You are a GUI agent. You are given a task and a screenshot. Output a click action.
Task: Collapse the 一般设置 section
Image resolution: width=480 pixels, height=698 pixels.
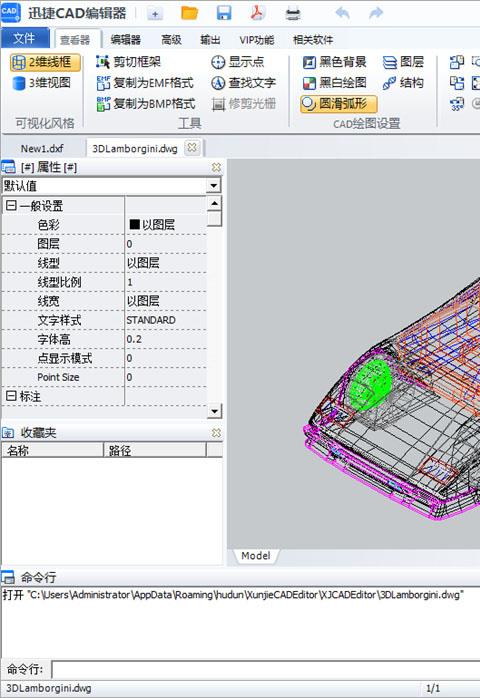pyautogui.click(x=11, y=205)
